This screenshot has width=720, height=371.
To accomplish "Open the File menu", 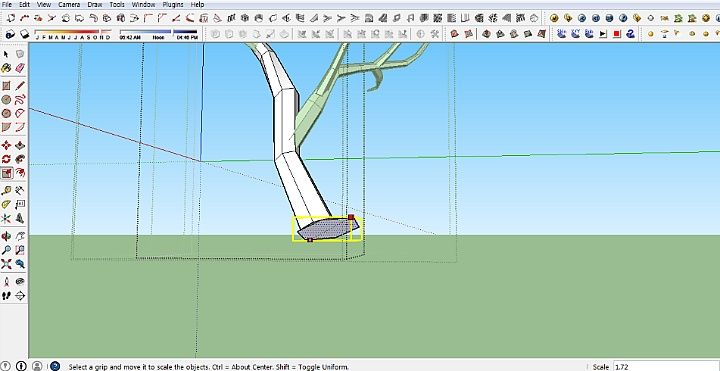I will click(7, 5).
